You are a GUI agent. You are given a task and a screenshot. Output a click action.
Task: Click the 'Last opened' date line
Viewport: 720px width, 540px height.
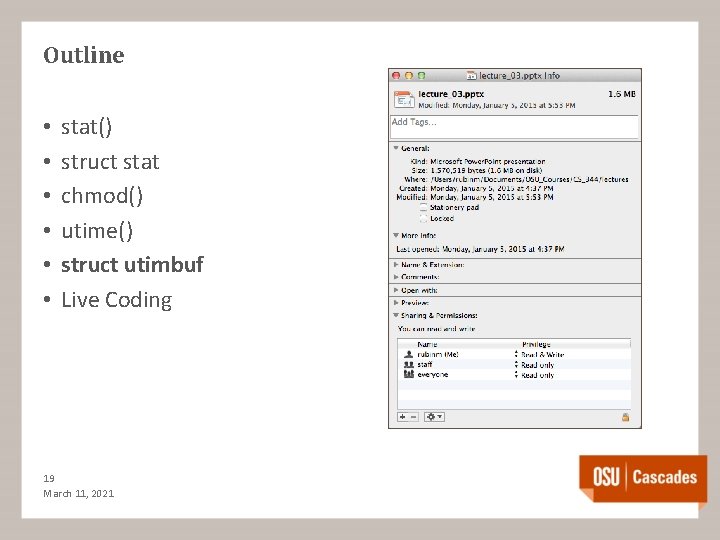point(480,249)
